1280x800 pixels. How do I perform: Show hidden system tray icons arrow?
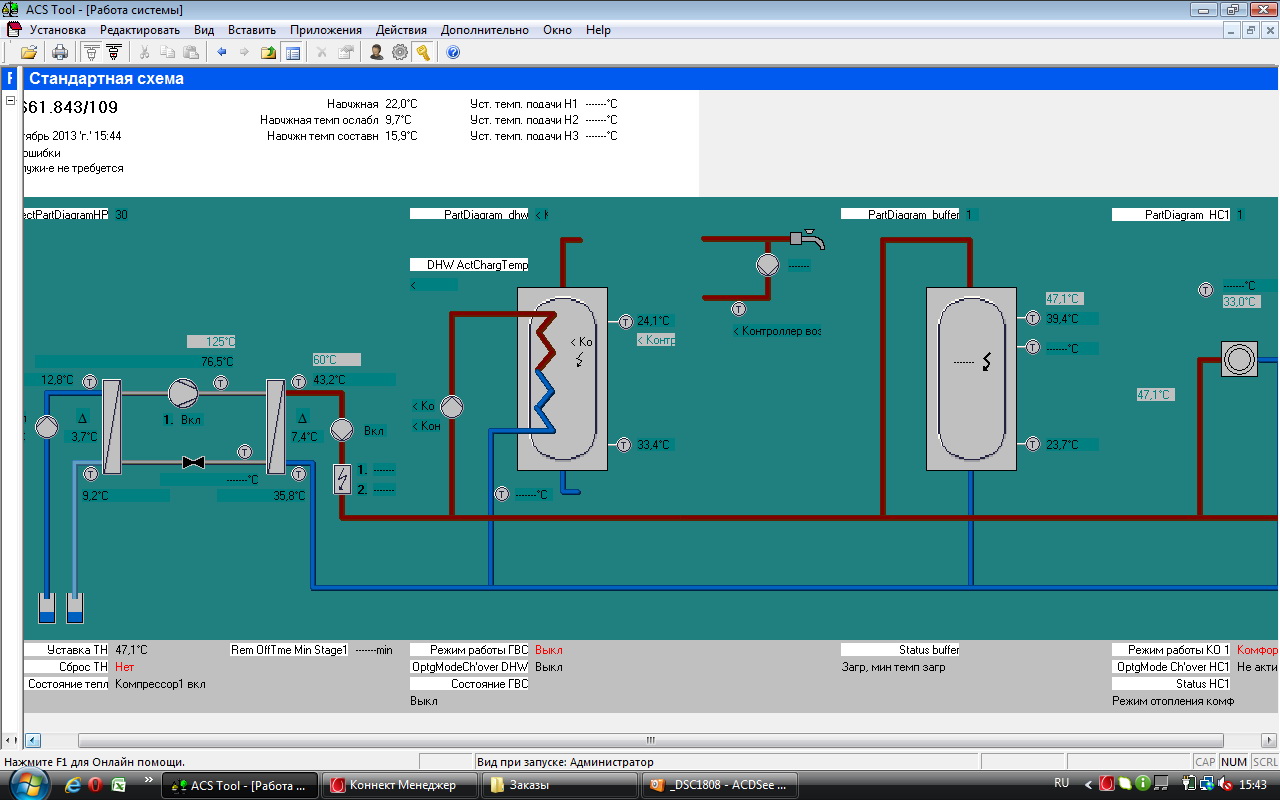1088,785
